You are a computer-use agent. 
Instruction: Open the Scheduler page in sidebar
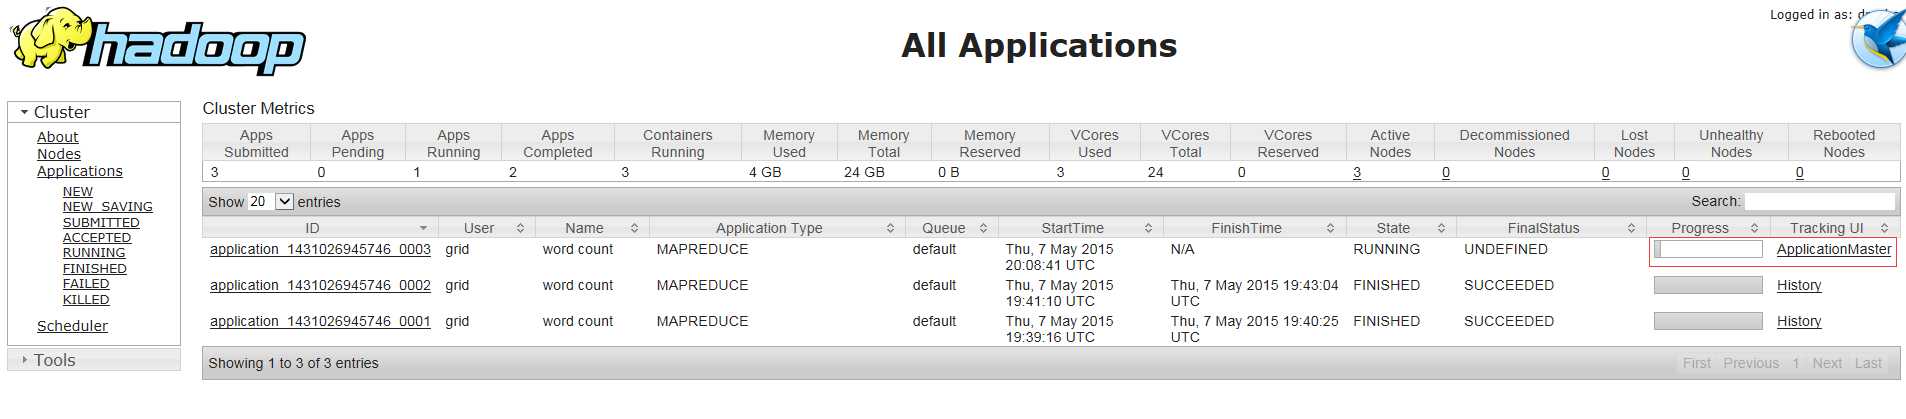tap(72, 326)
